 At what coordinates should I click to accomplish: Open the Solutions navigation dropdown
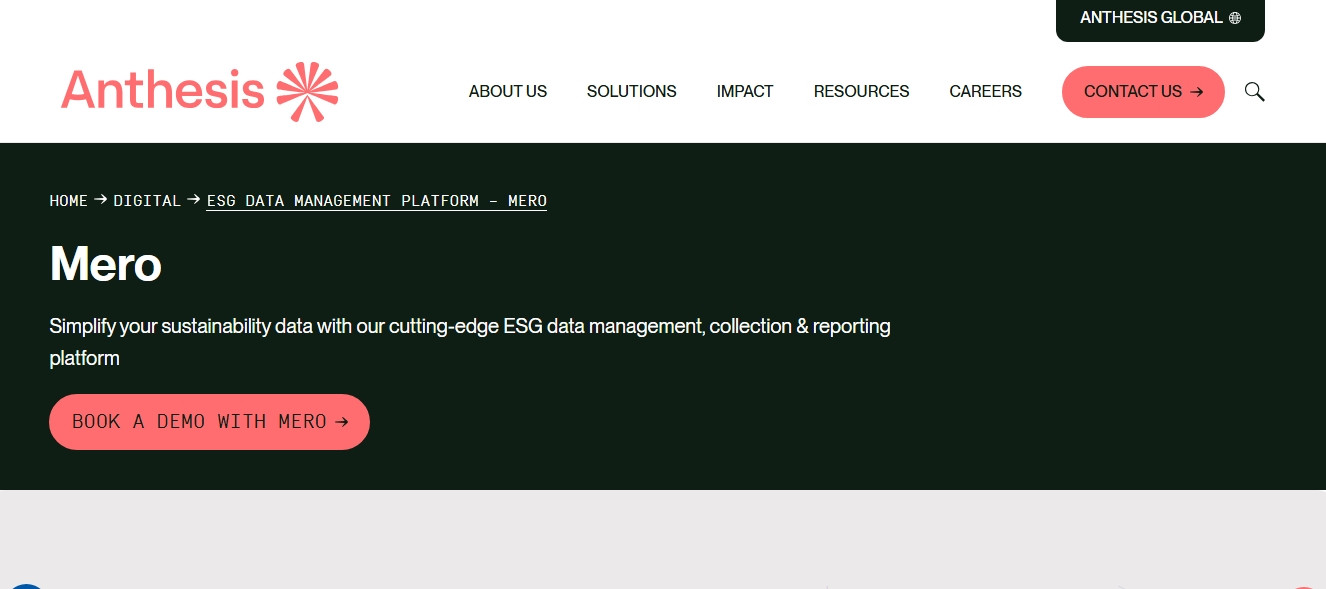(x=631, y=91)
